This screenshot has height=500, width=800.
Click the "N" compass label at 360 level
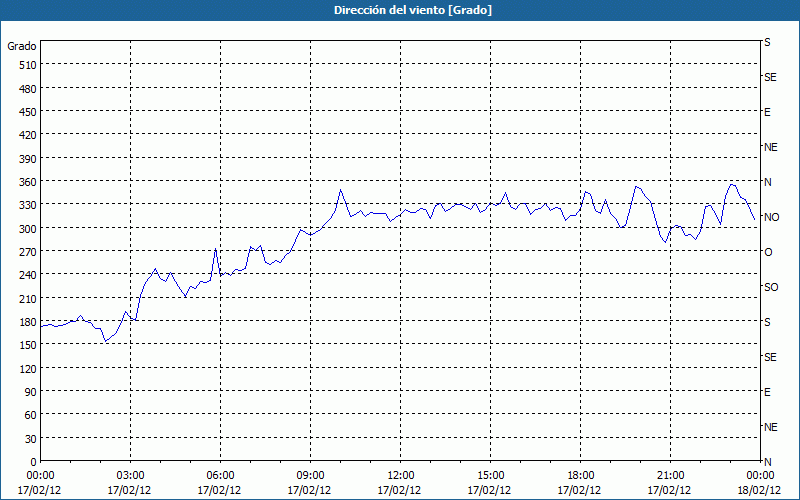pyautogui.click(x=767, y=182)
